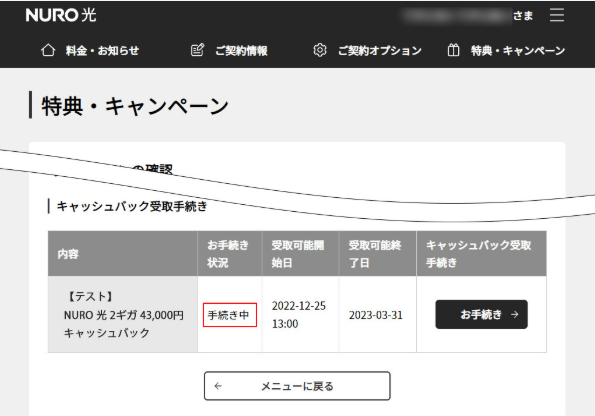This screenshot has height=416, width=595.
Task: Click the gift icon beside 特典・キャンペーン
Action: click(x=453, y=50)
